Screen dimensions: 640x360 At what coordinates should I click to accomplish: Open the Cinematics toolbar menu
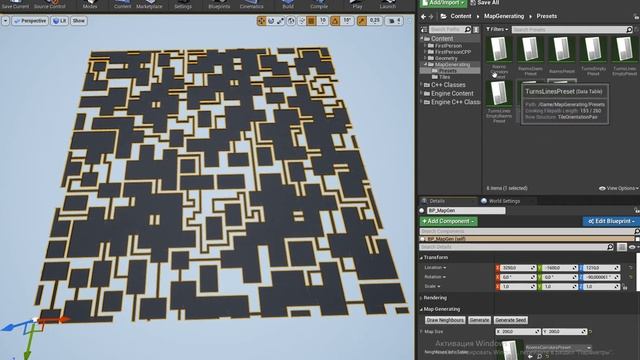pos(251,4)
